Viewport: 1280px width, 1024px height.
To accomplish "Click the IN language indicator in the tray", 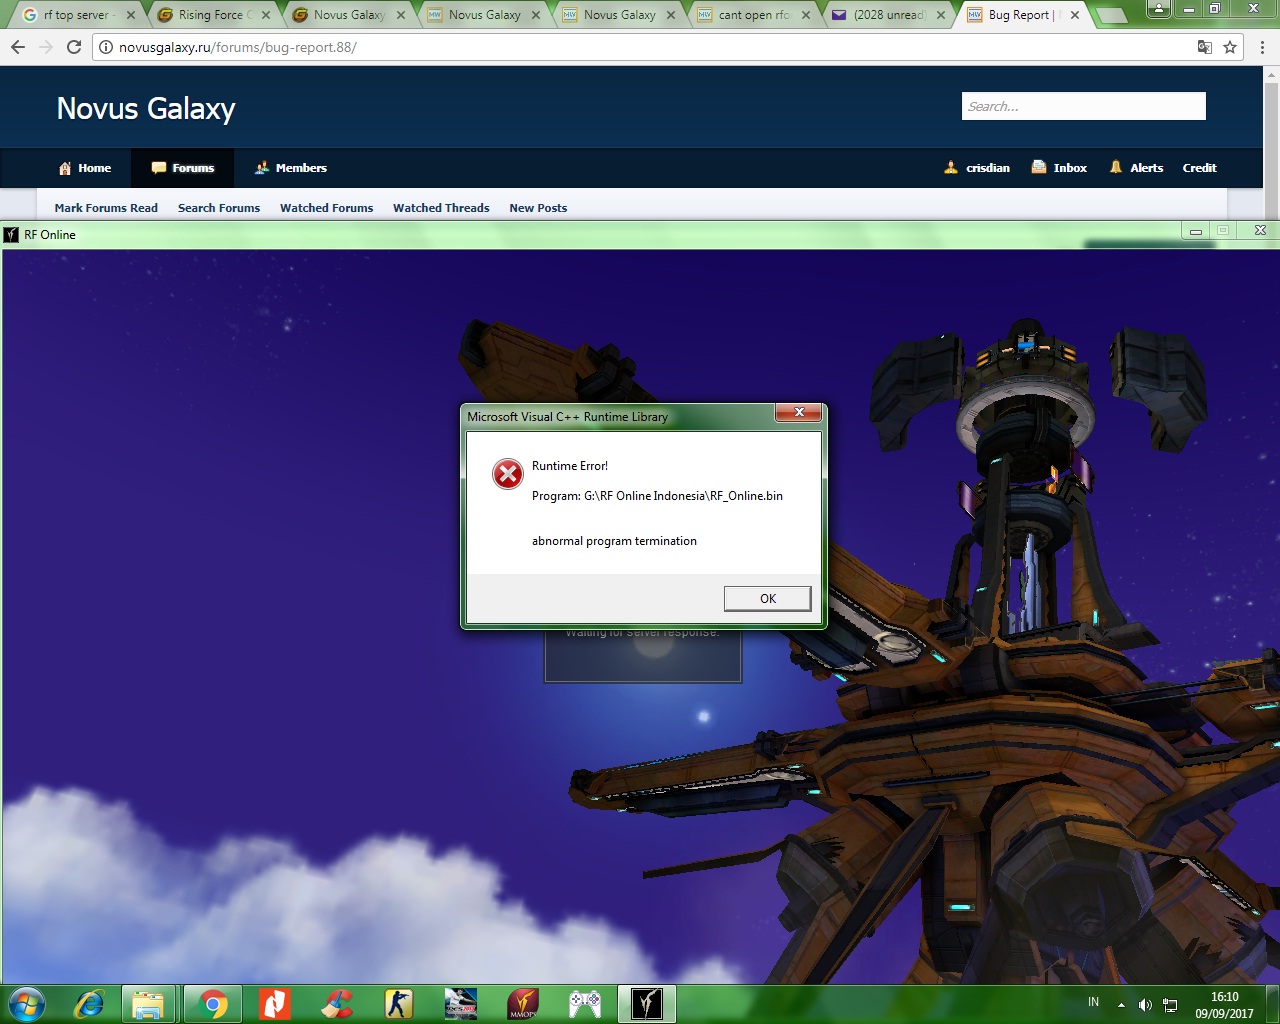I will [x=1093, y=1002].
